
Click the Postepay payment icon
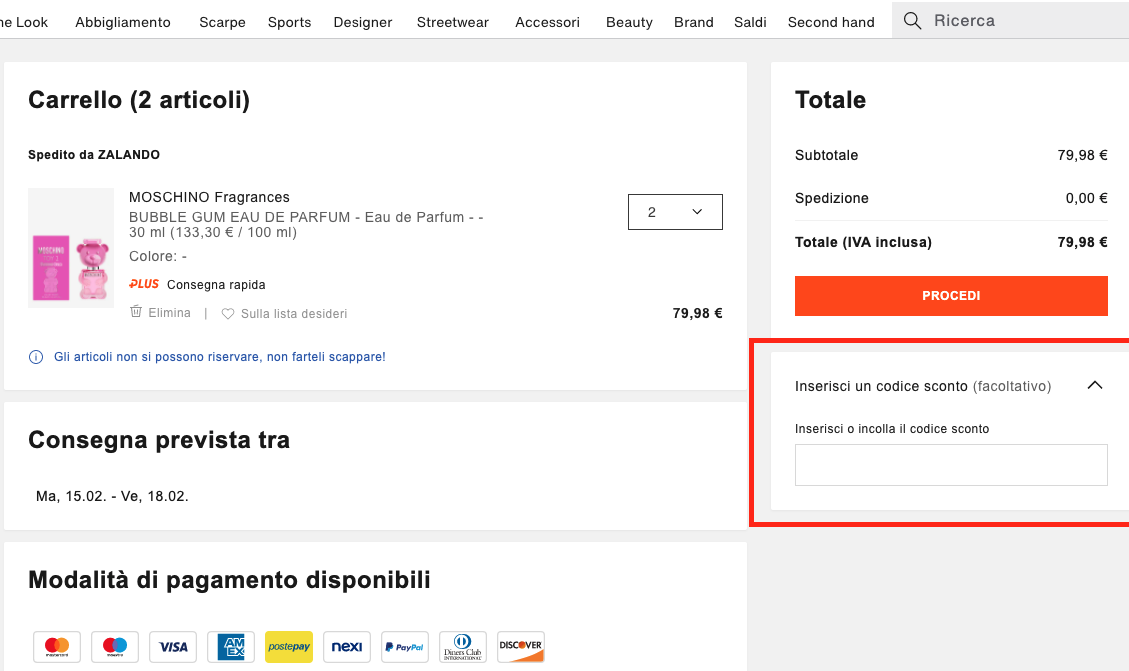tap(289, 647)
